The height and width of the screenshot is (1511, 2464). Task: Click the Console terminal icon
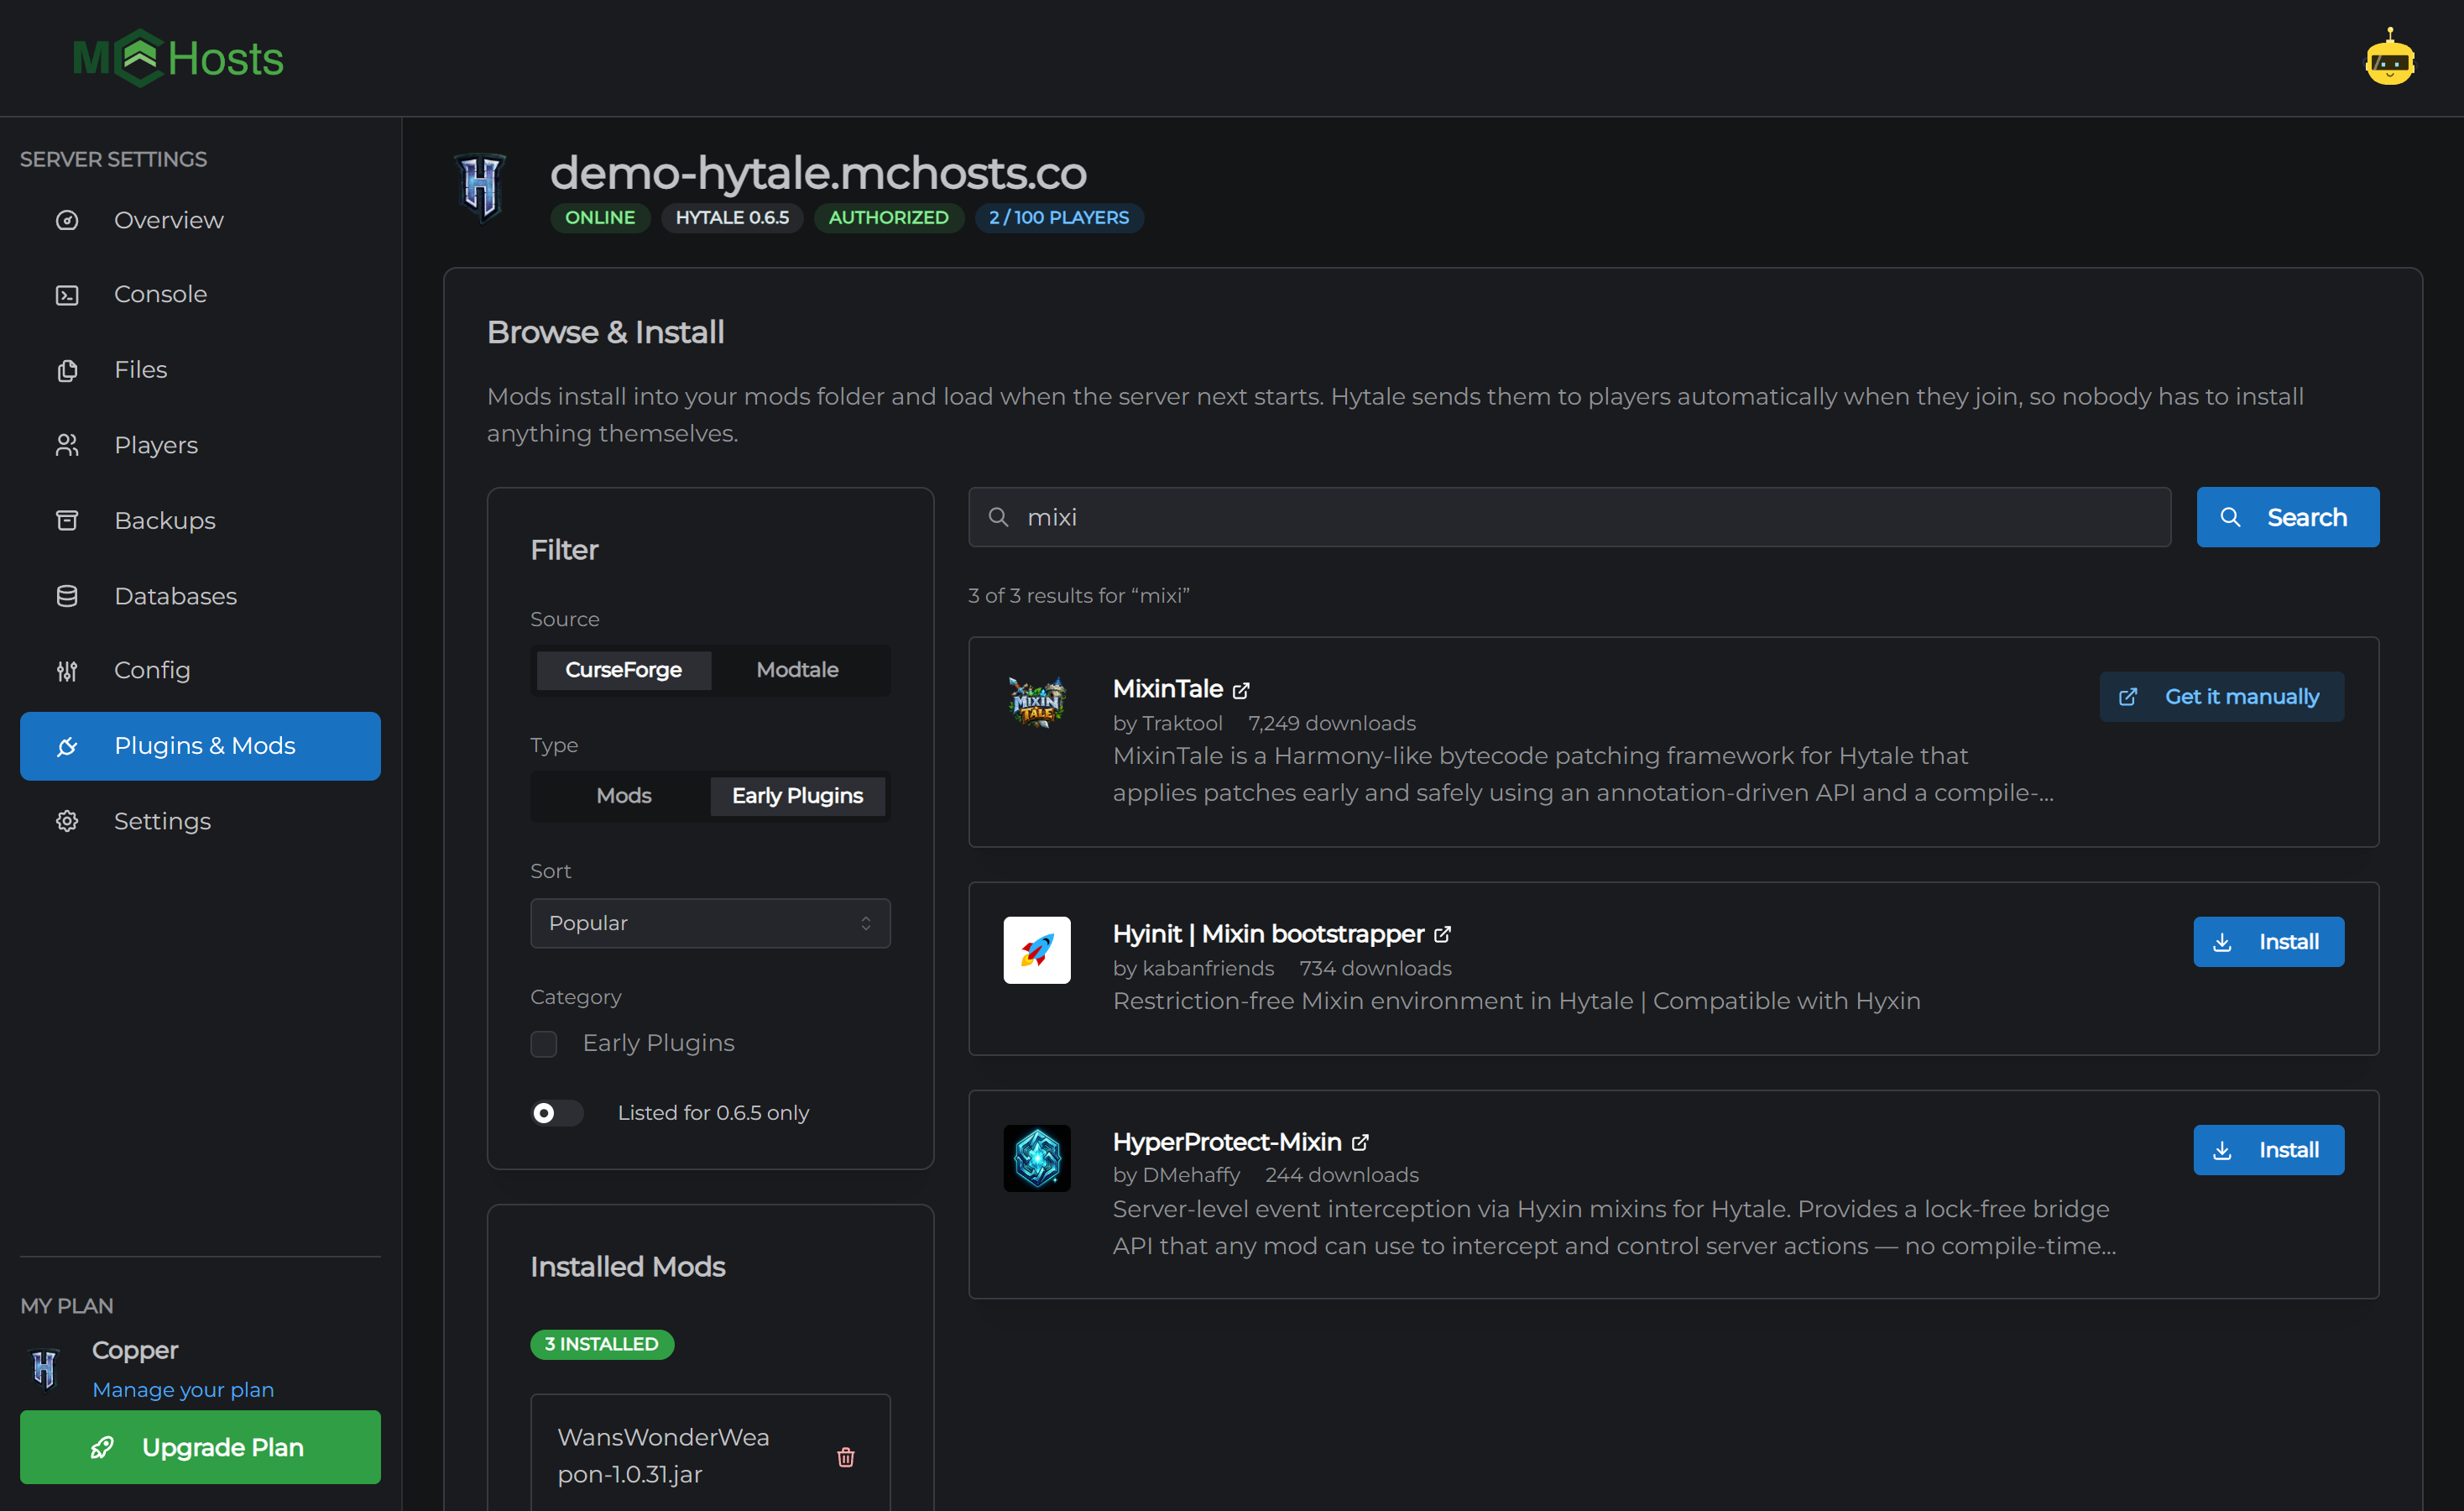[67, 295]
